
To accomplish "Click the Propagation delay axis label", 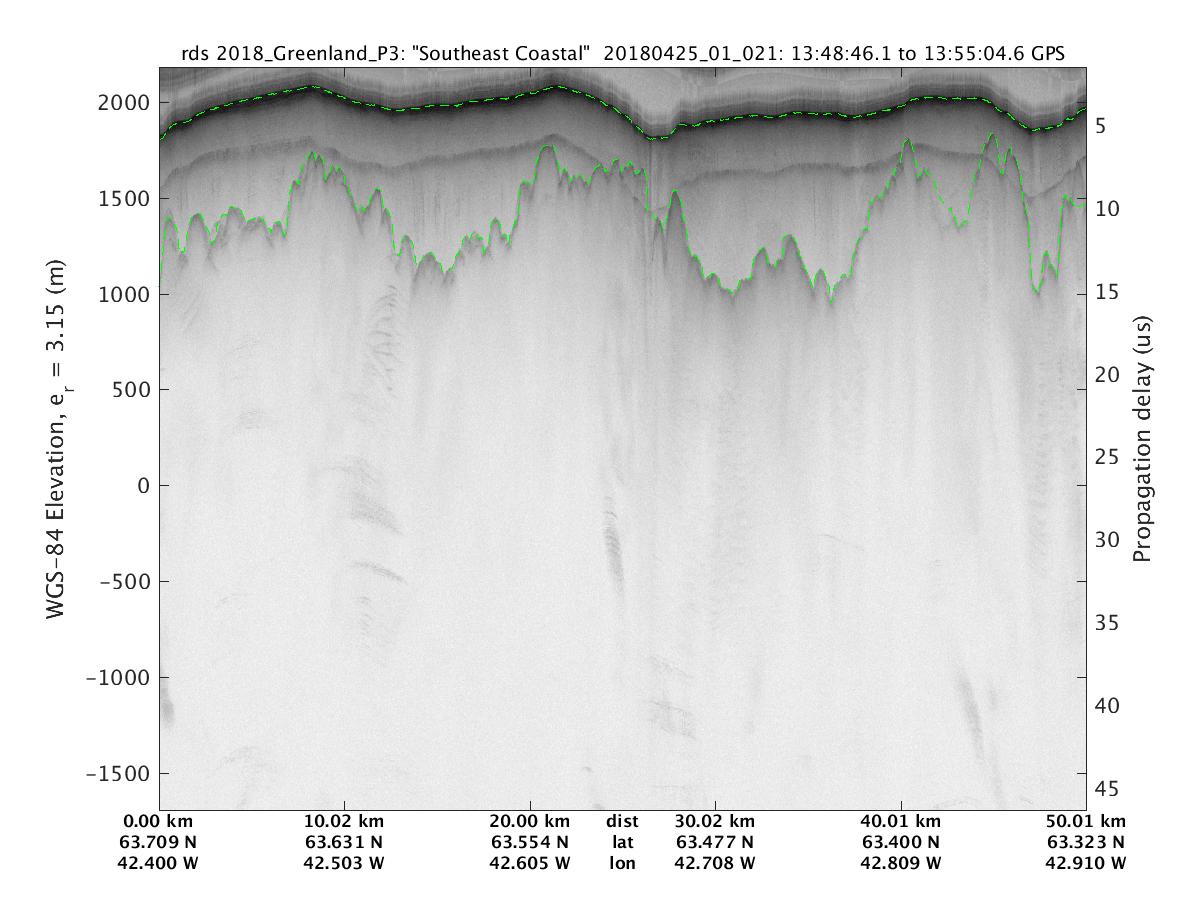I will (x=1142, y=439).
